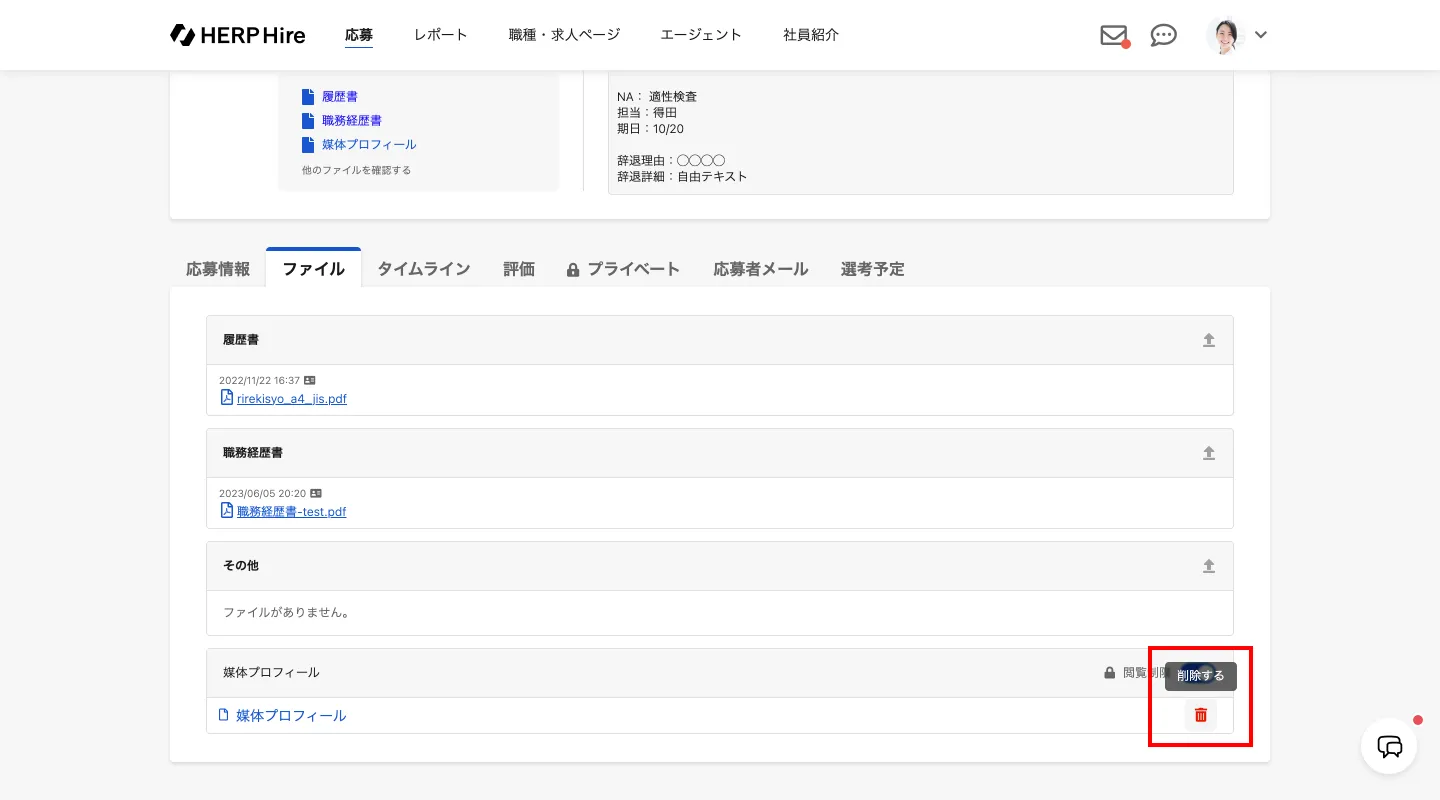
Task: Click the document icon next to 履歴書 shortcut
Action: point(309,97)
